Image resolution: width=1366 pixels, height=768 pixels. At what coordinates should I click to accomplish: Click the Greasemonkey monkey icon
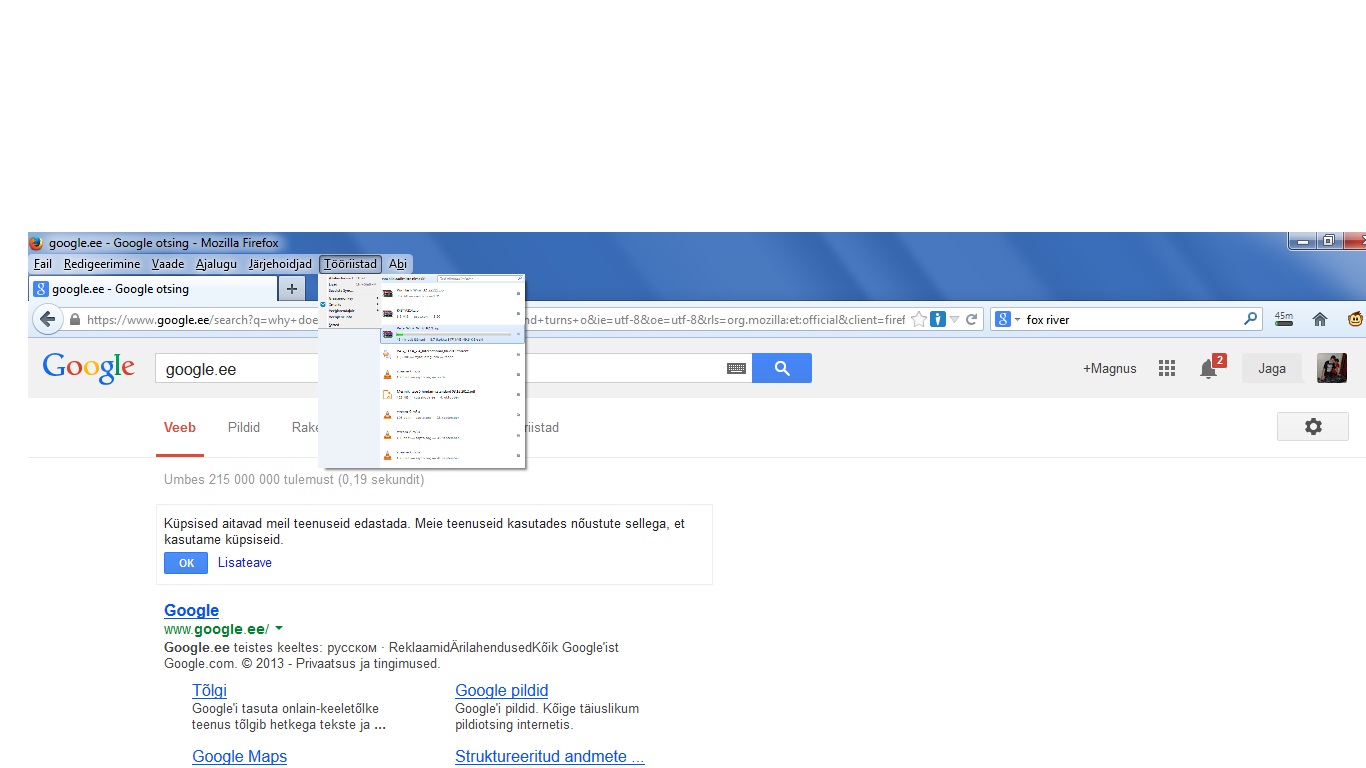(1355, 320)
